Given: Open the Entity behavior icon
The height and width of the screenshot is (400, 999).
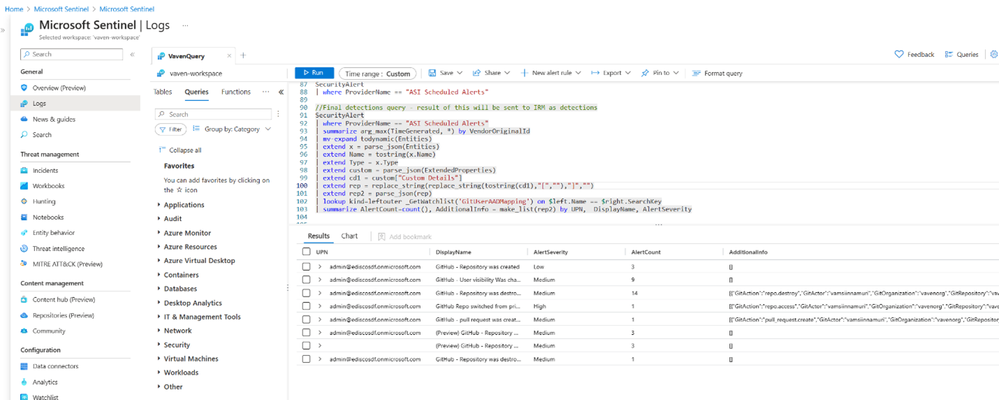Looking at the screenshot, I should click(24, 233).
